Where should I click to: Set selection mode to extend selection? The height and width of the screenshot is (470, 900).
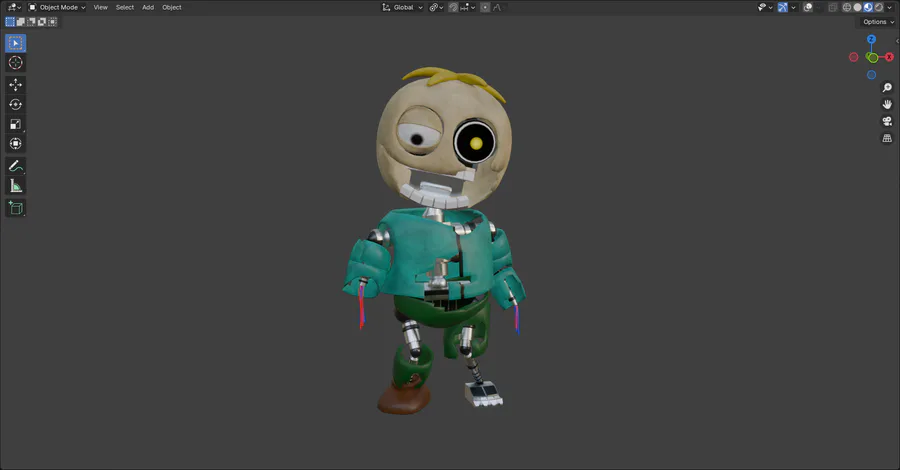[x=21, y=22]
